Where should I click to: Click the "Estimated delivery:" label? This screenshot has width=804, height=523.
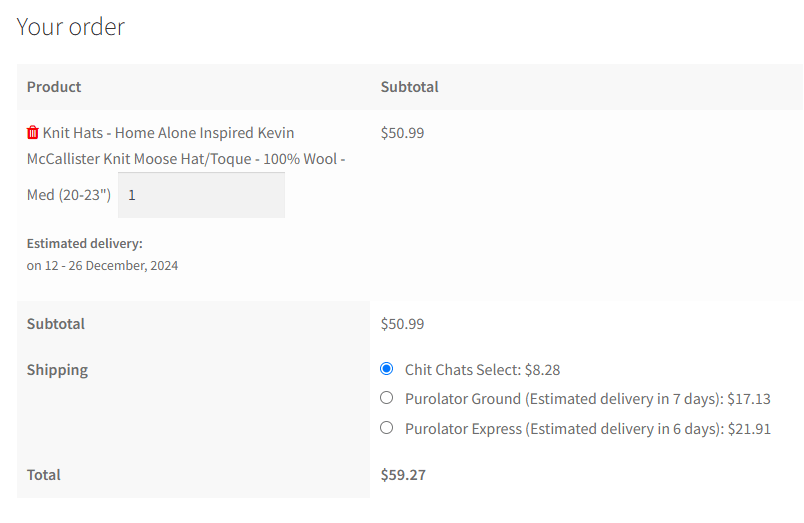tap(85, 243)
